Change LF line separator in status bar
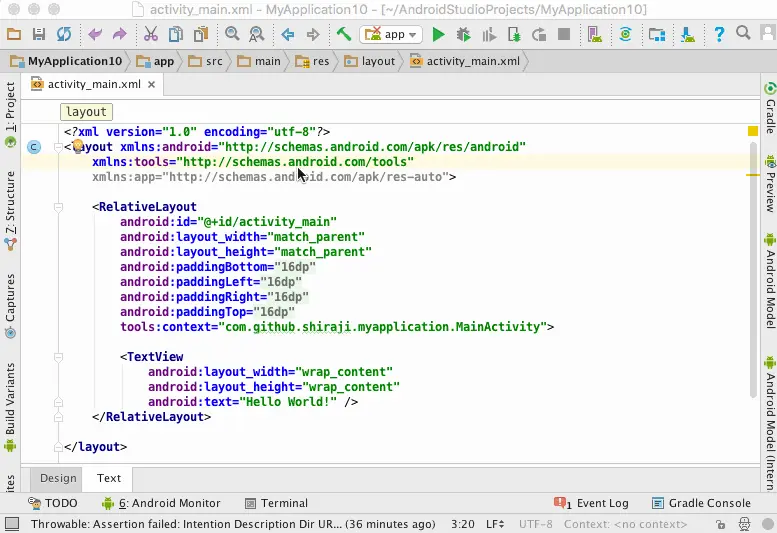Image resolution: width=777 pixels, height=533 pixels. tap(495, 524)
